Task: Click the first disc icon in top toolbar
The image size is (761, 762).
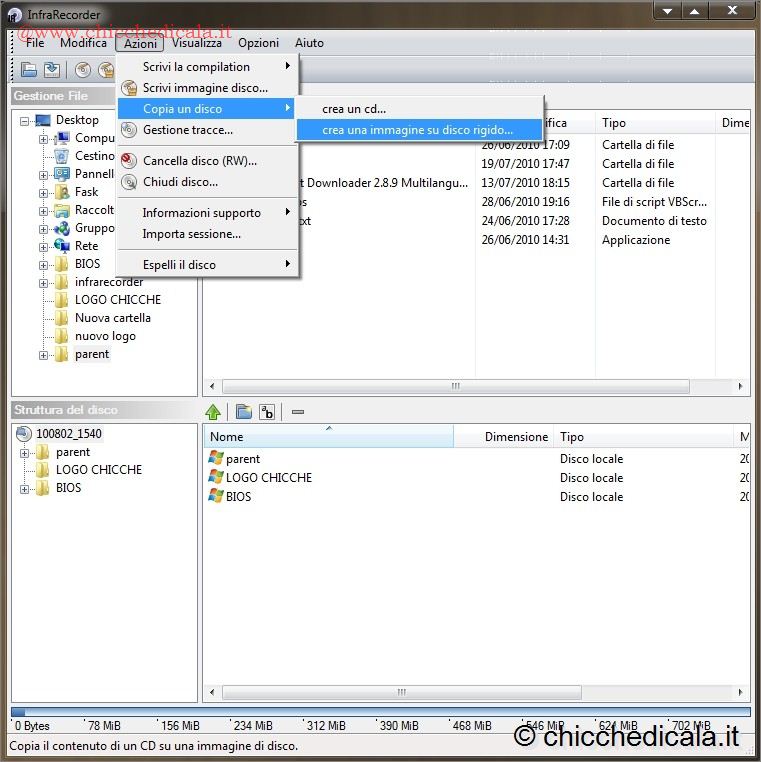Action: tap(82, 69)
